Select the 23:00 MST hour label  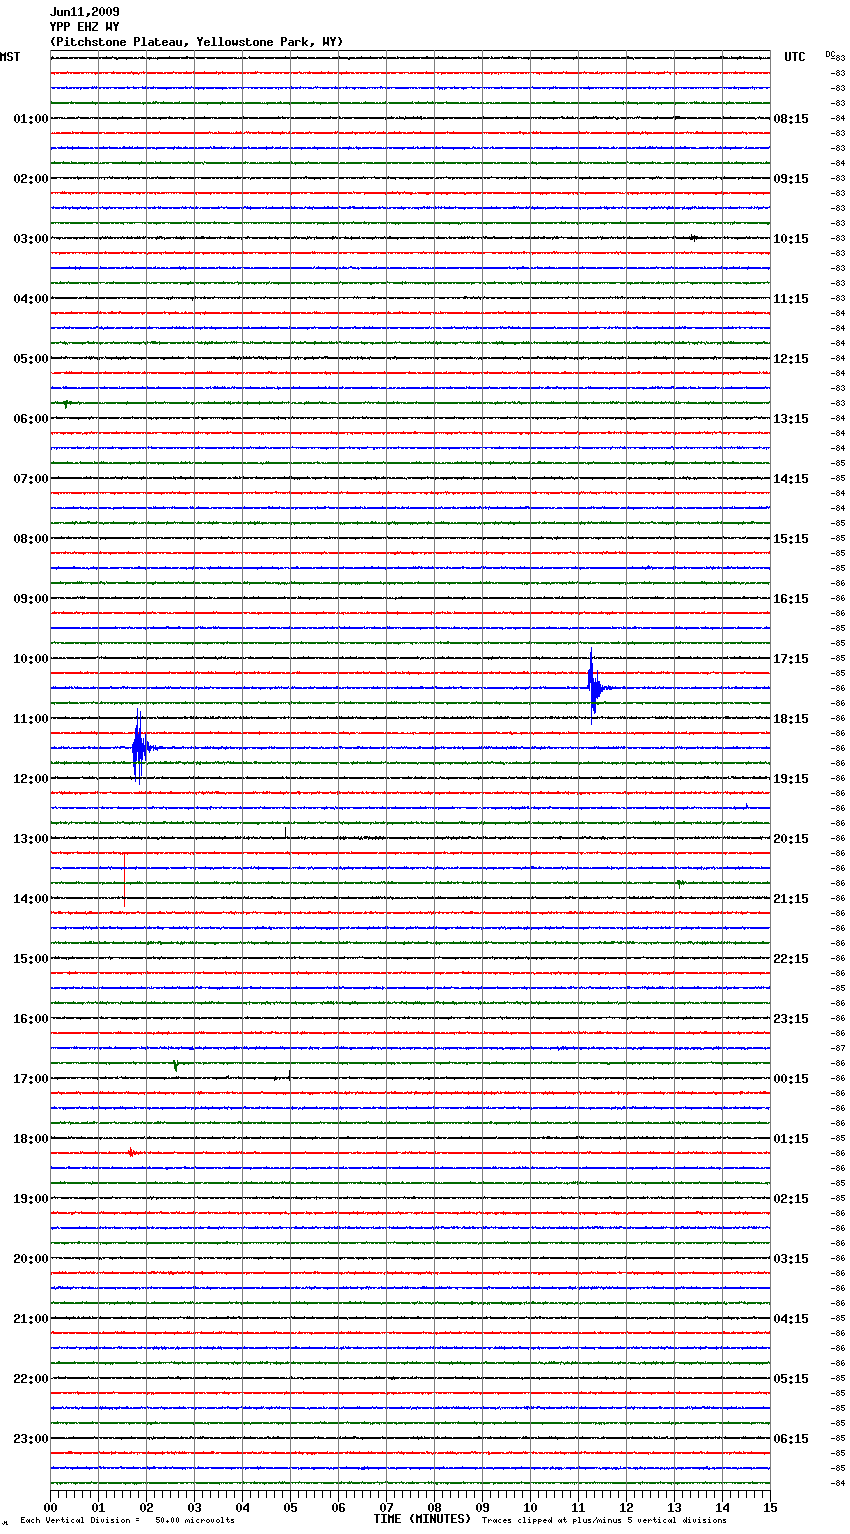coord(31,1439)
